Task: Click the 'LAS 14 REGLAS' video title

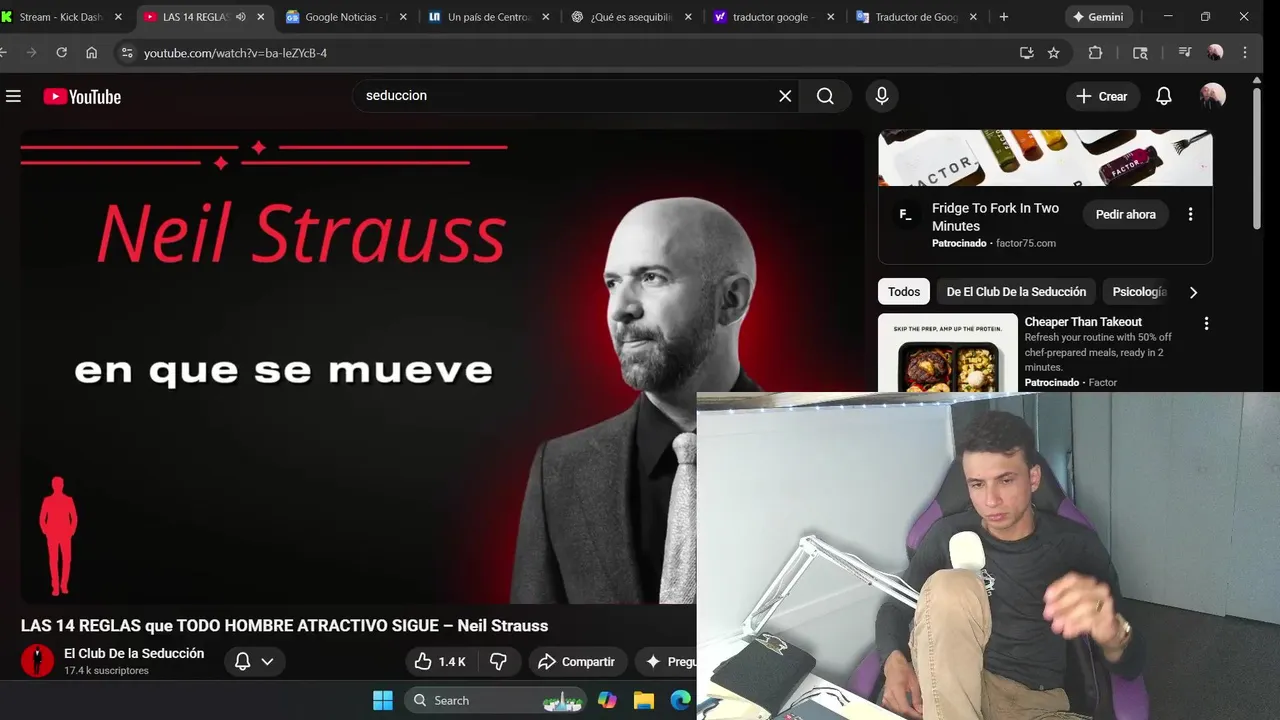Action: click(x=285, y=626)
